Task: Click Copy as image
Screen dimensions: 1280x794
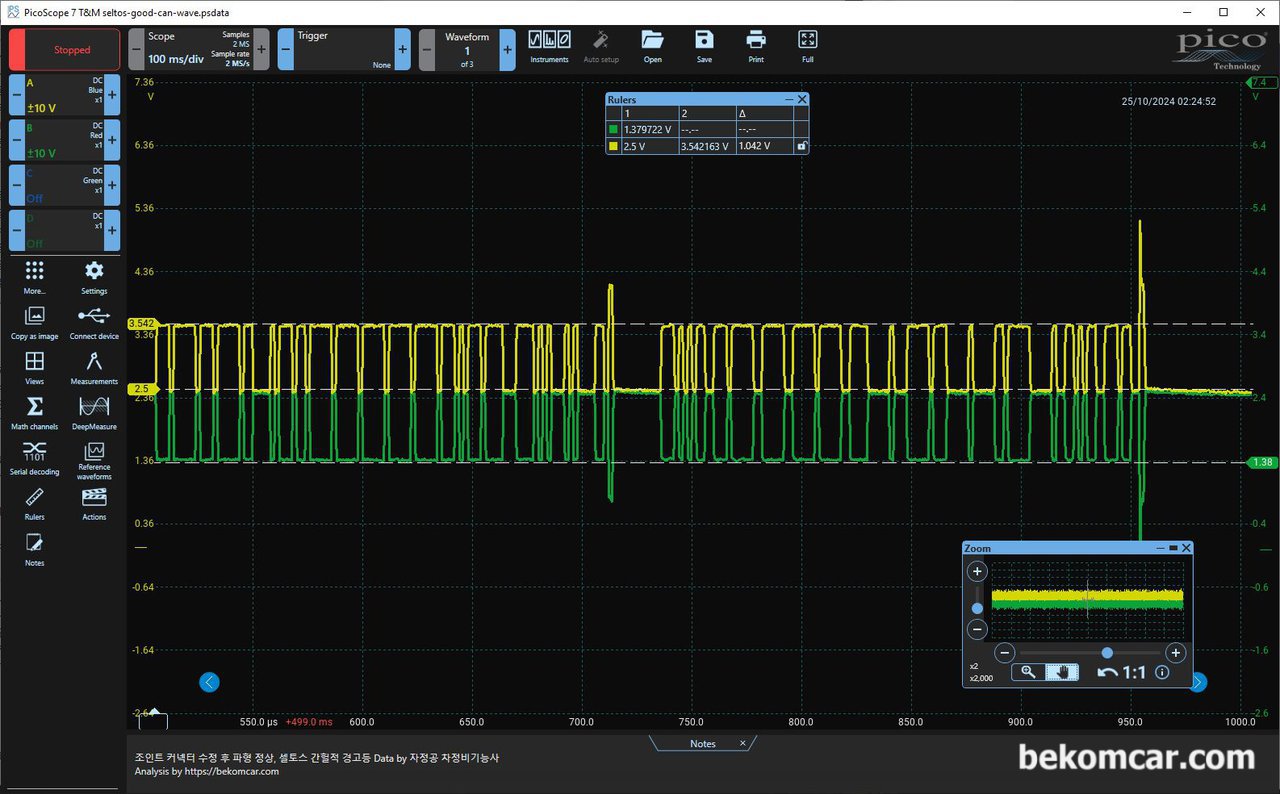Action: pos(35,323)
